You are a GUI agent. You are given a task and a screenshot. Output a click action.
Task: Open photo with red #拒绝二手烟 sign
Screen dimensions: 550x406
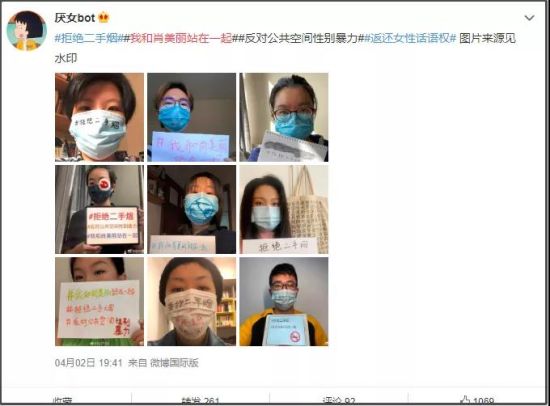(99, 209)
